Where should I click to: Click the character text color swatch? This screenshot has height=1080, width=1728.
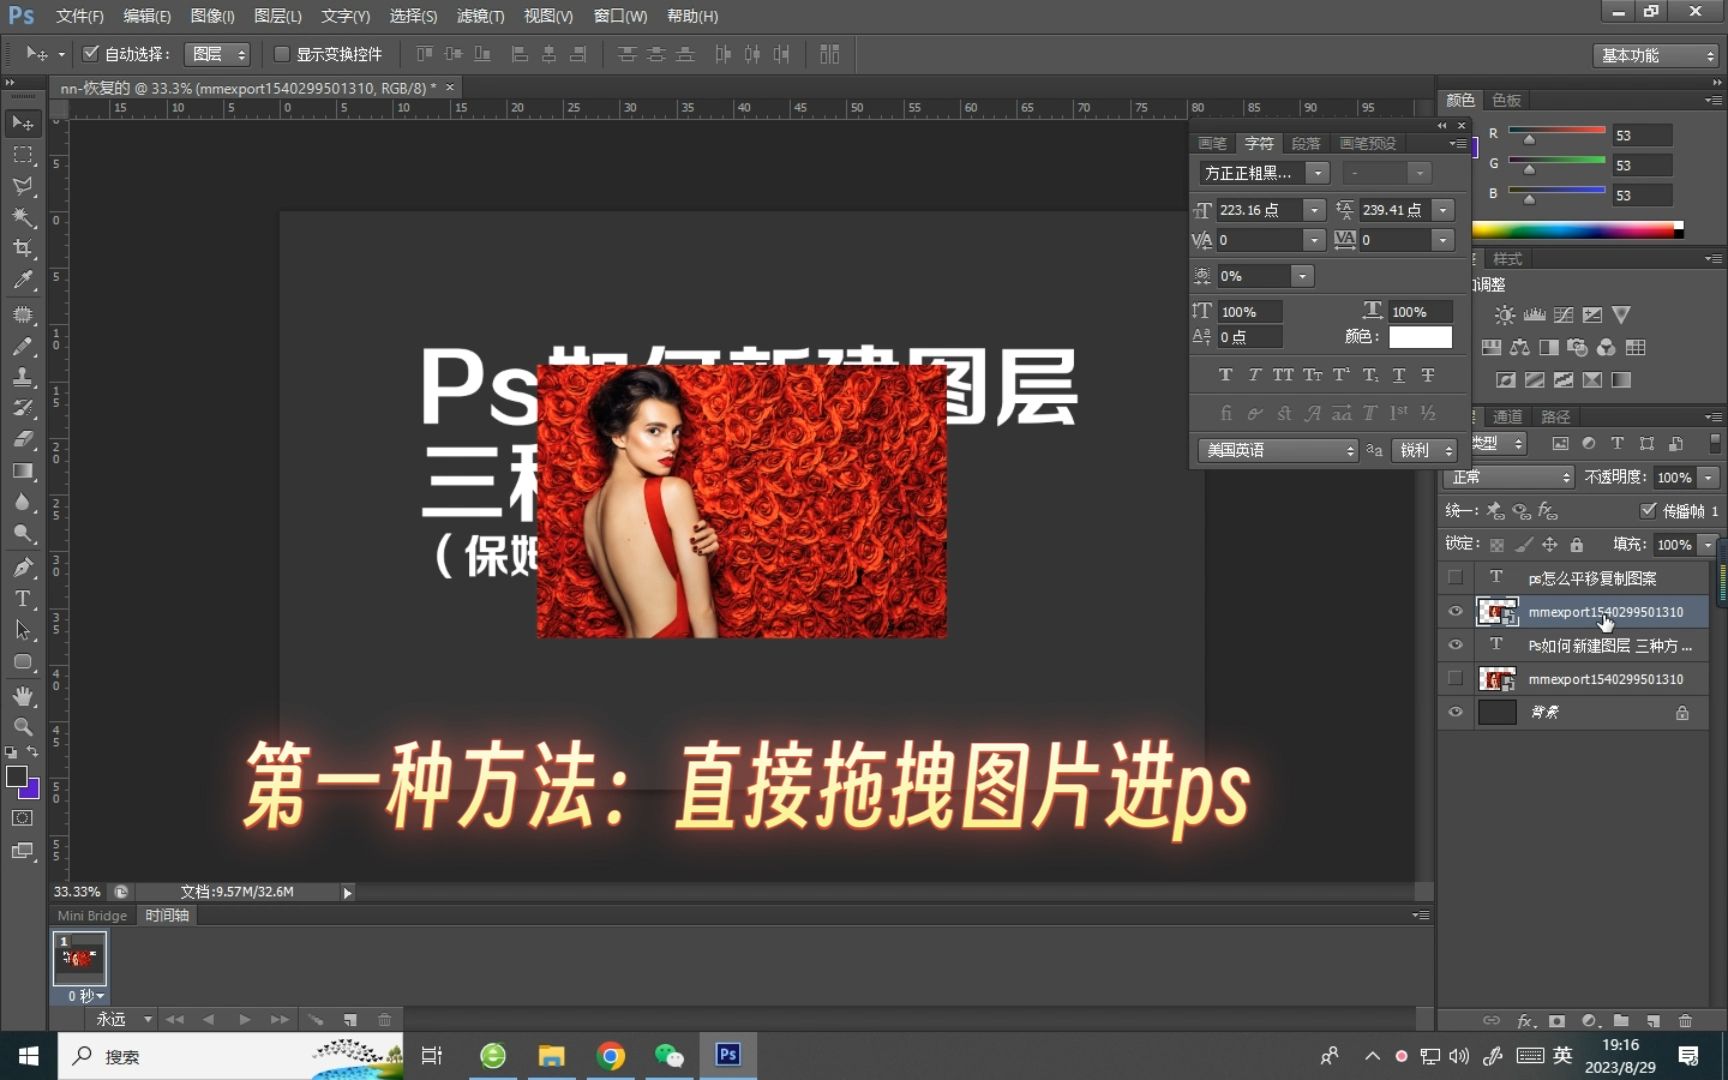pyautogui.click(x=1420, y=337)
